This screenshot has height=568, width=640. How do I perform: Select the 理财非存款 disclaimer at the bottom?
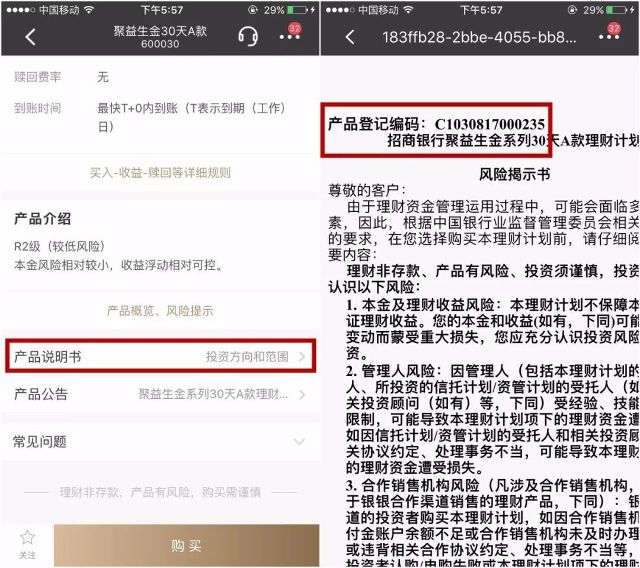click(x=160, y=492)
